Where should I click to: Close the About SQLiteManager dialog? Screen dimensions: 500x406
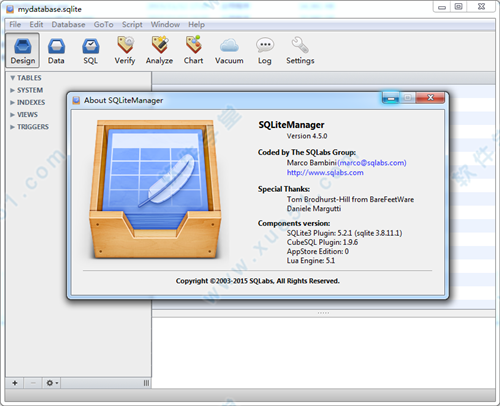[x=430, y=98]
